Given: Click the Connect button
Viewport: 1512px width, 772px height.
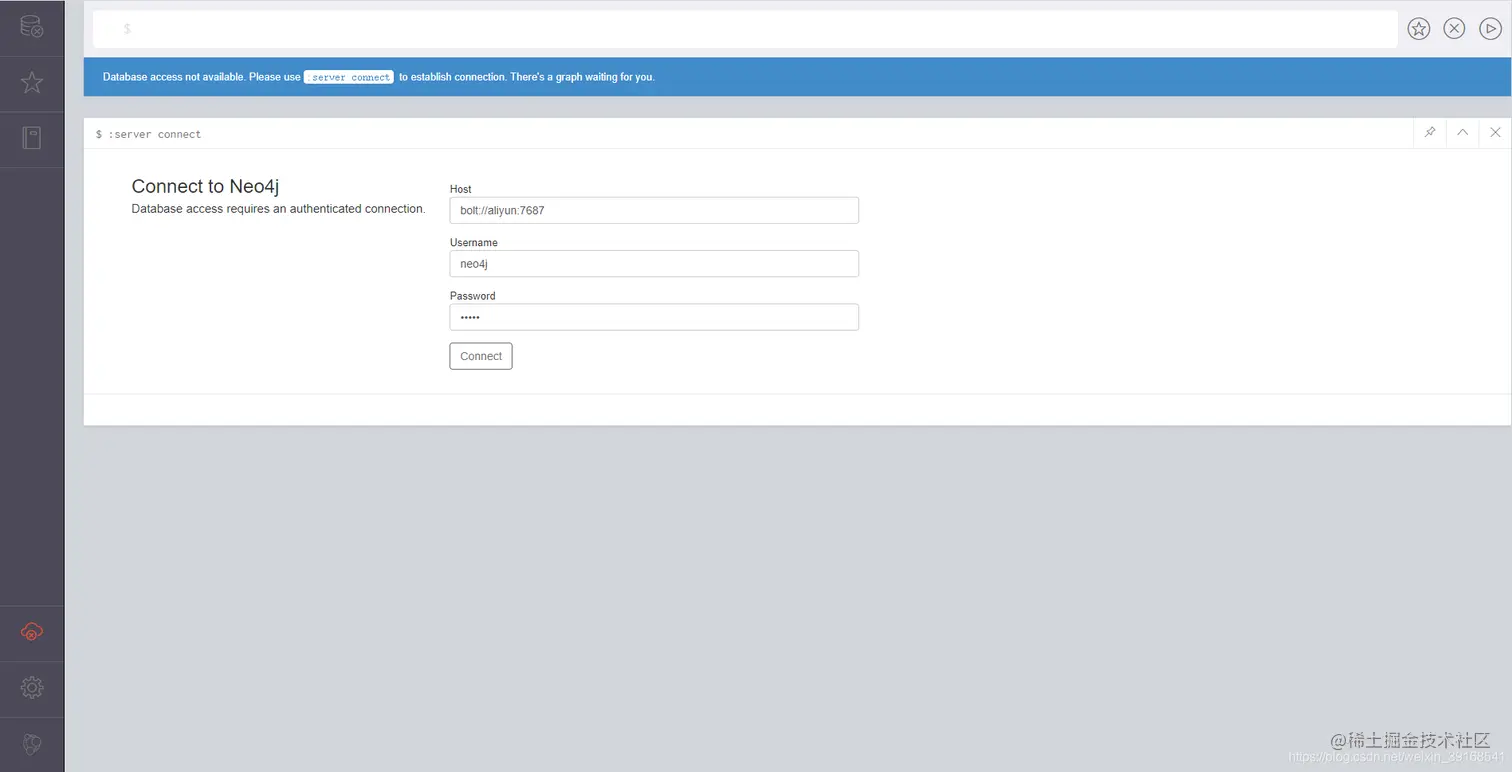Looking at the screenshot, I should [x=481, y=356].
